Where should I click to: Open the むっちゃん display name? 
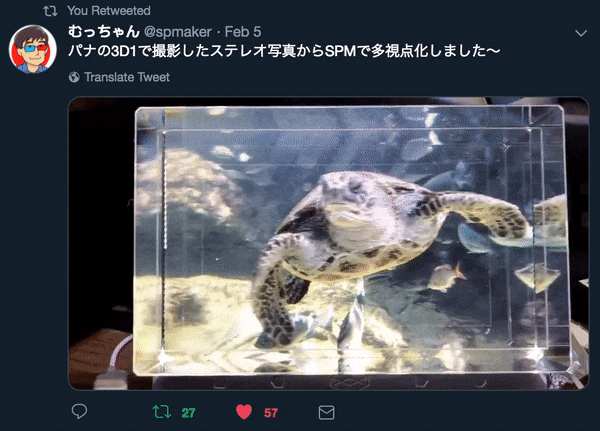coord(104,31)
